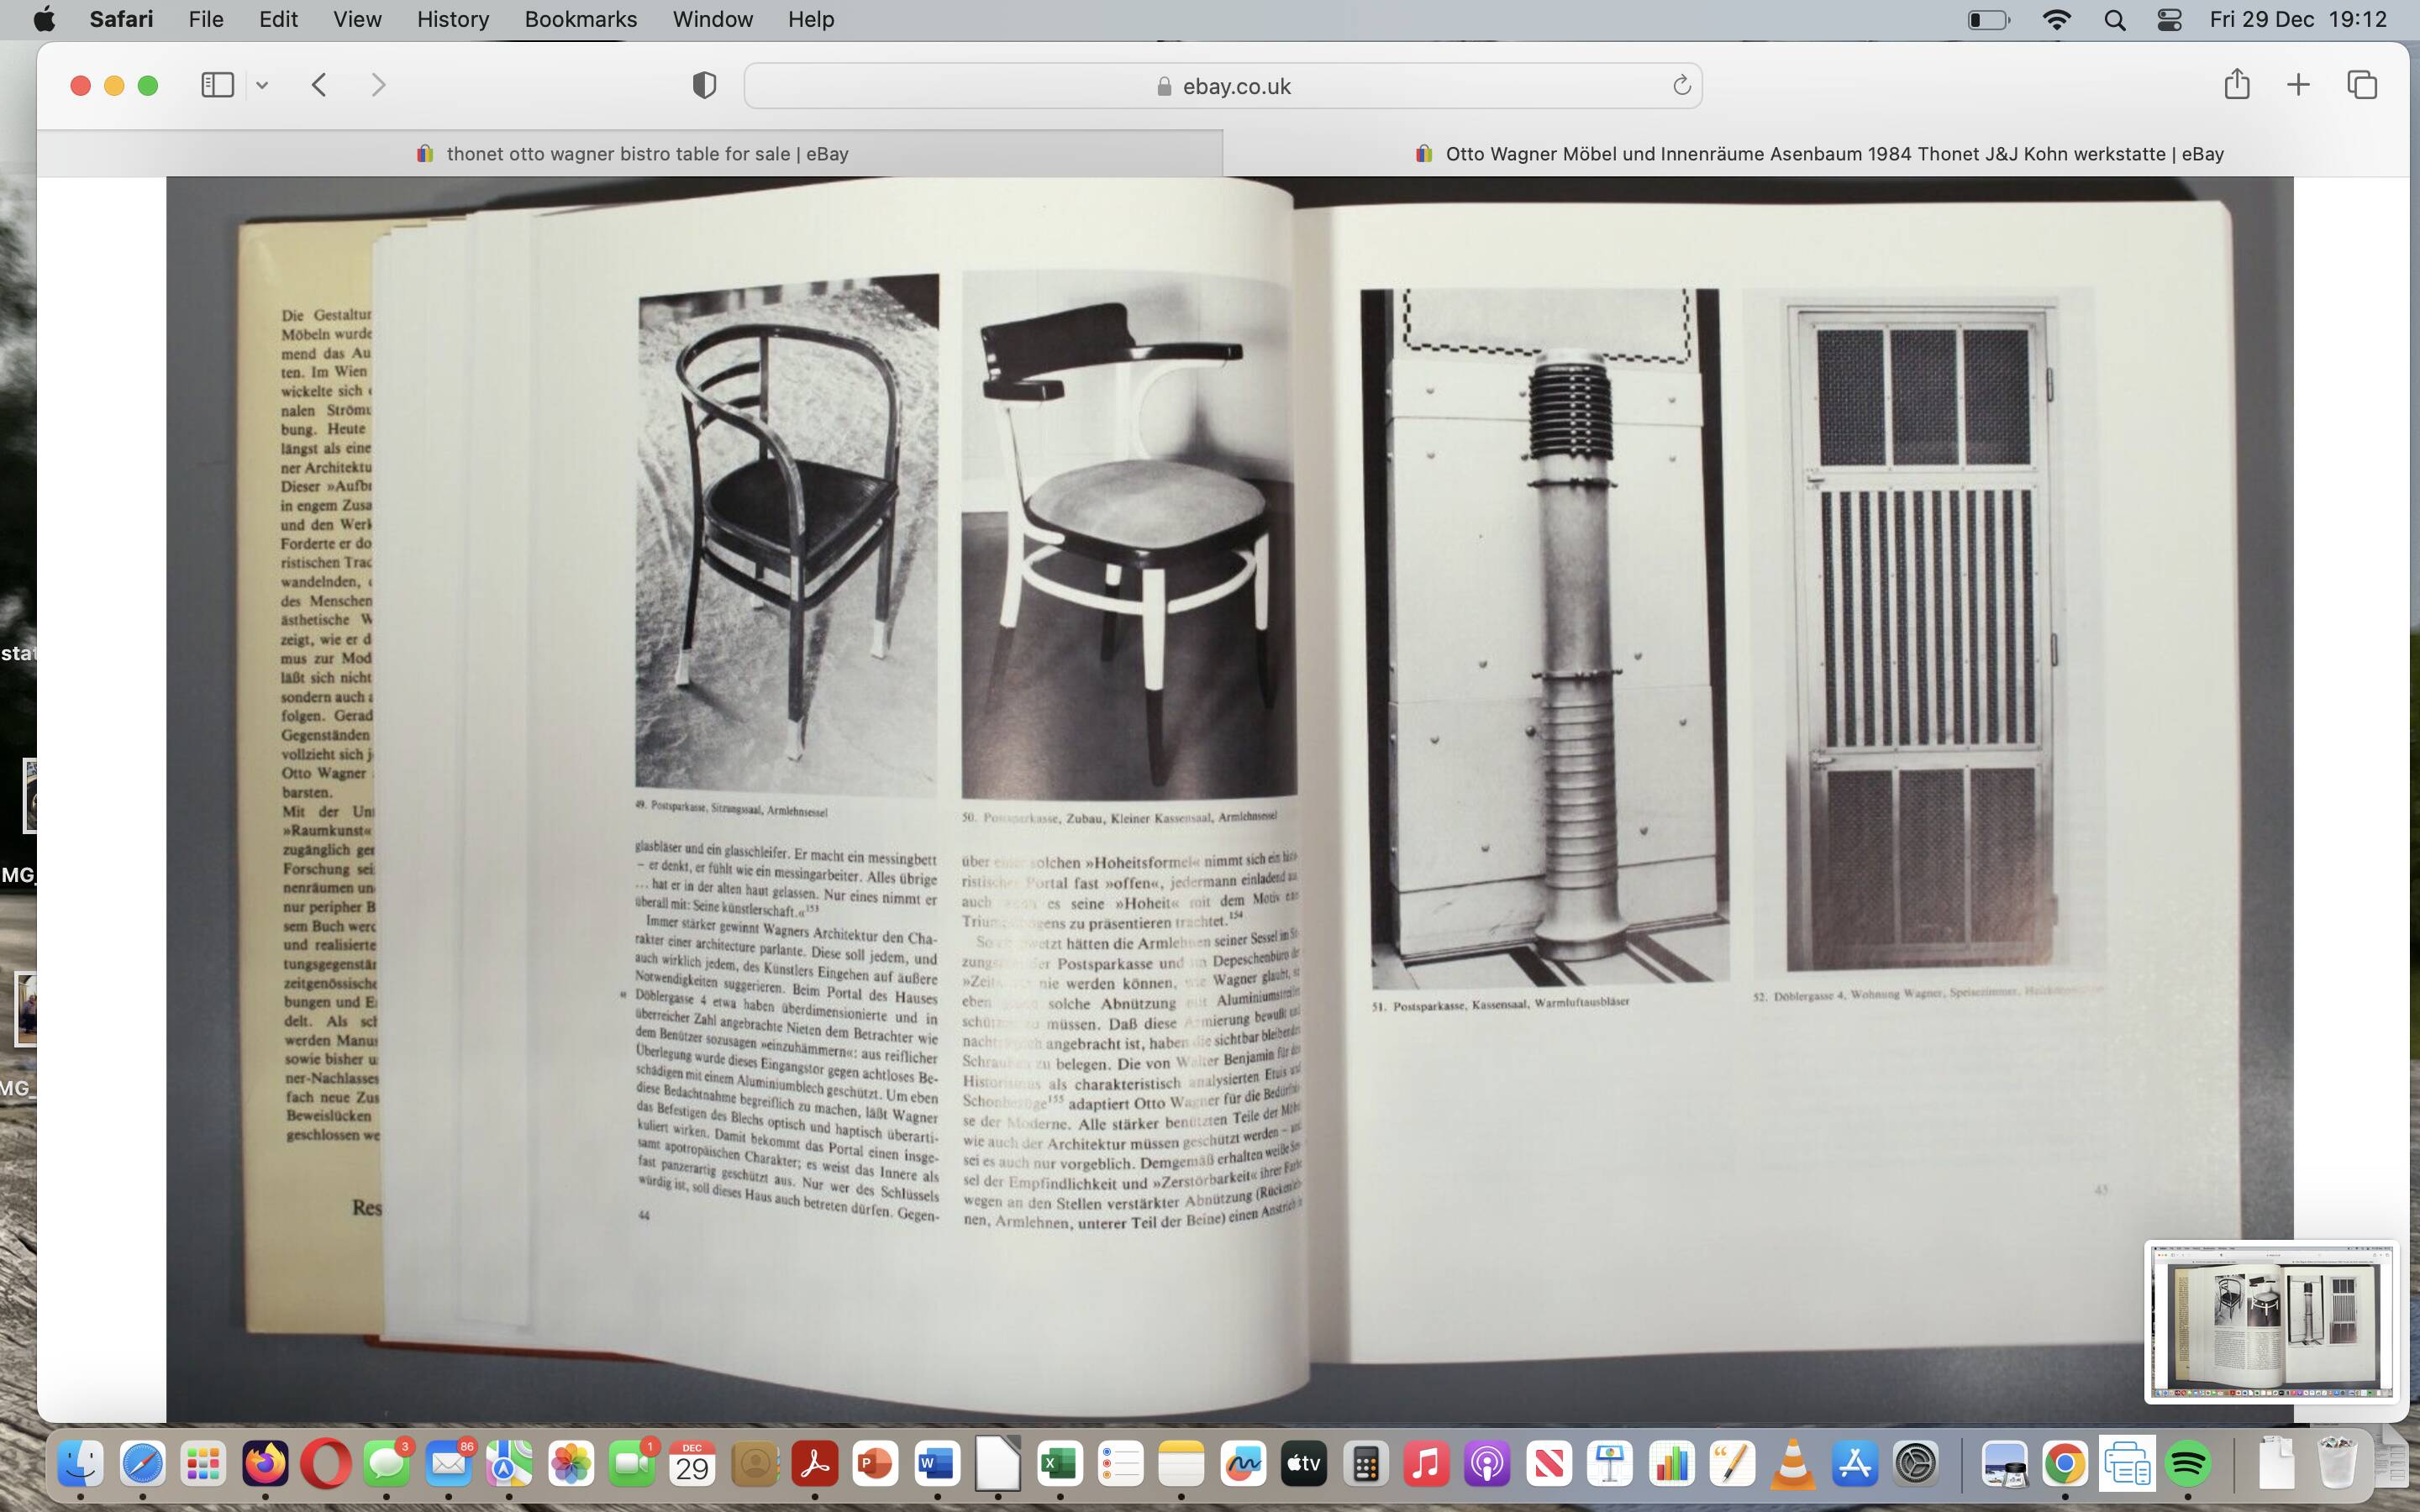2420x1512 pixels.
Task: Open the Calculator app
Action: (x=1365, y=1465)
